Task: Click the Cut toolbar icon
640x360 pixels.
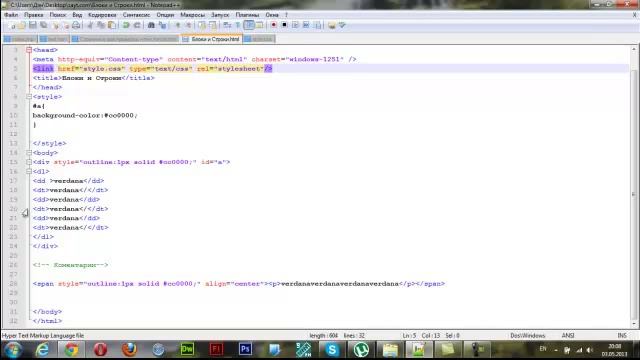Action: tap(90, 25)
